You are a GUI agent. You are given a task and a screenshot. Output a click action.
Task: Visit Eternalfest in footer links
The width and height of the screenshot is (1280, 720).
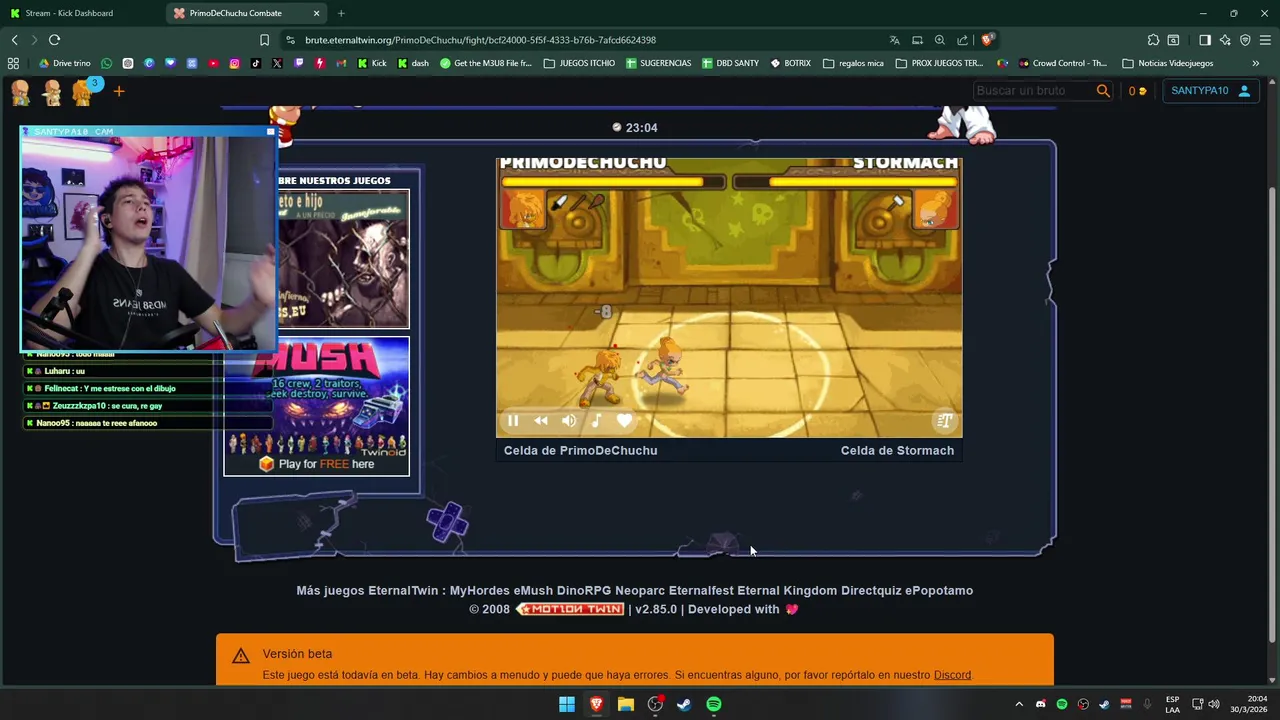(701, 590)
